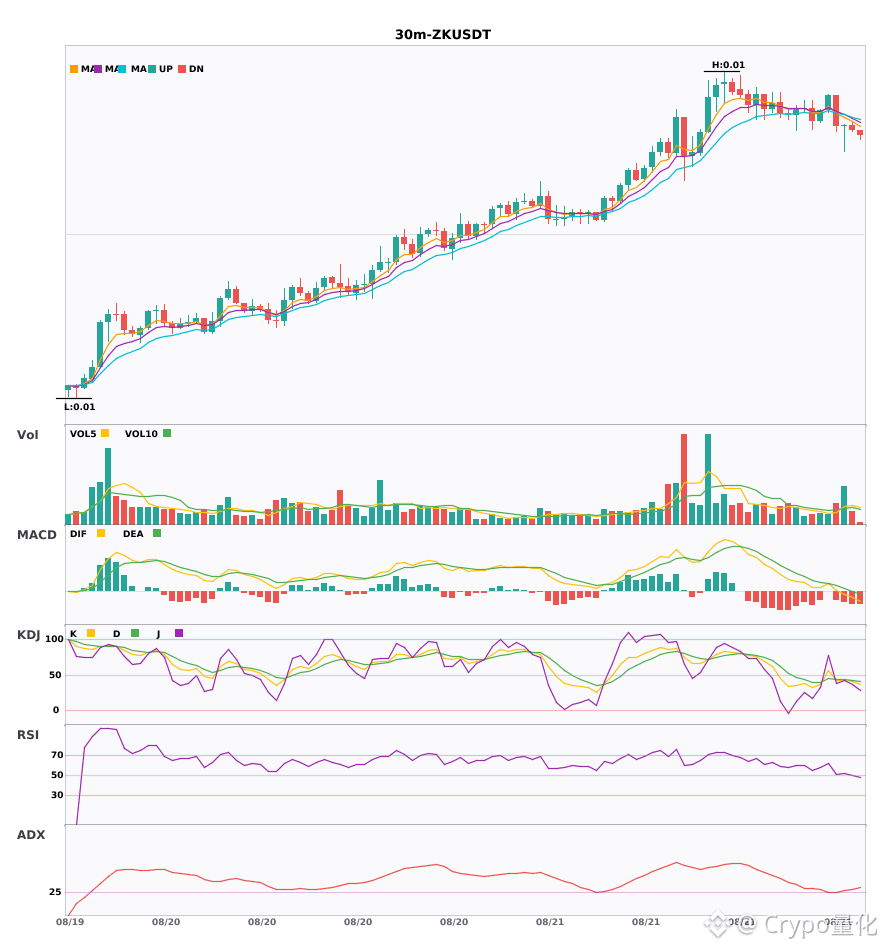885x950 pixels.
Task: Toggle the red DN legend swatch
Action: pos(182,69)
